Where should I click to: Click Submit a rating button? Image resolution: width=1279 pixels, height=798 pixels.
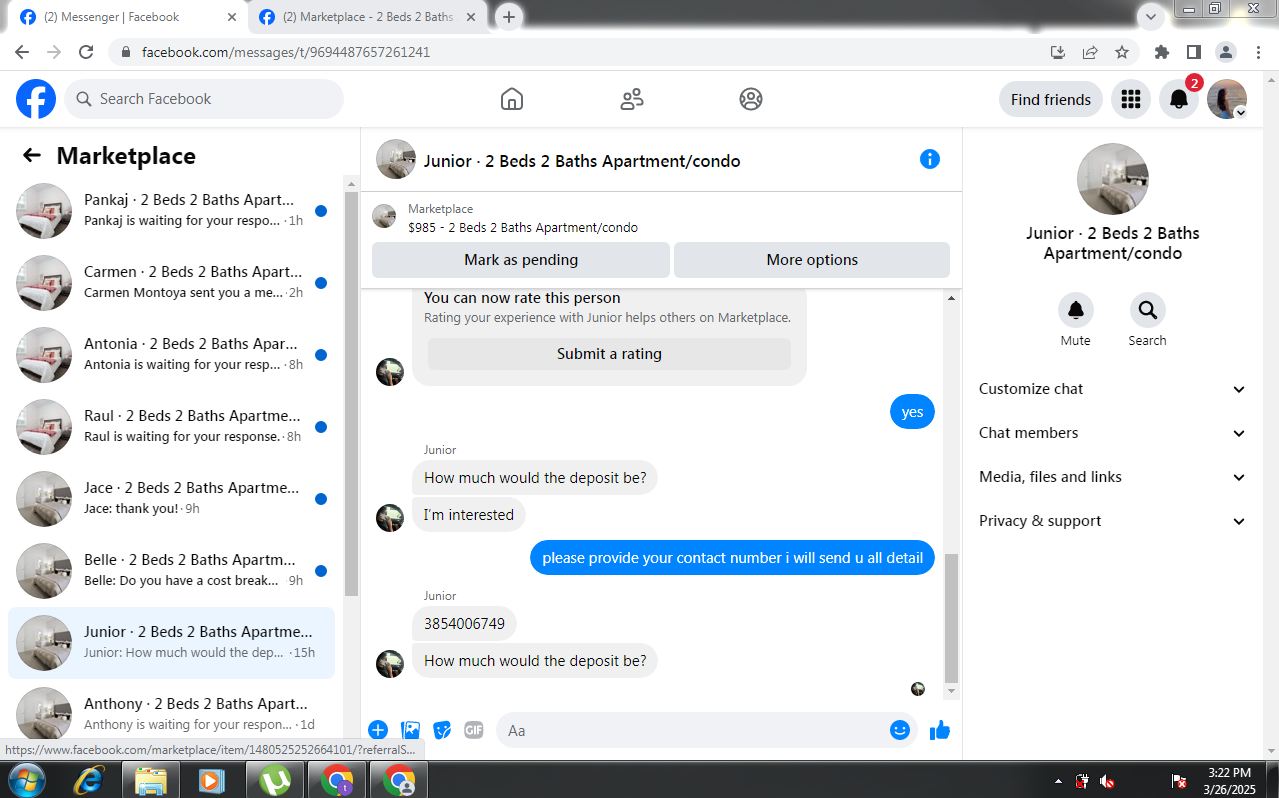pyautogui.click(x=609, y=354)
